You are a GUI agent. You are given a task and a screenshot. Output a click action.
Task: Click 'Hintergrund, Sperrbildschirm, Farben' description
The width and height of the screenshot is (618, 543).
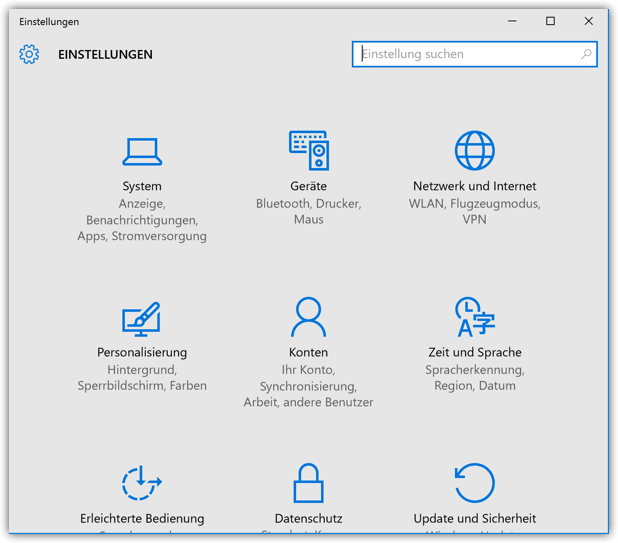coord(142,378)
